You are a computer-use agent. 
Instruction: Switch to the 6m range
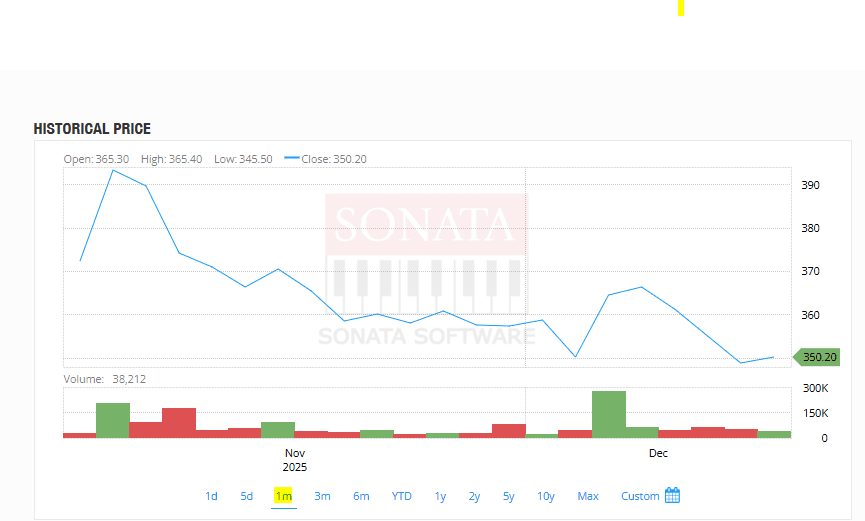361,496
